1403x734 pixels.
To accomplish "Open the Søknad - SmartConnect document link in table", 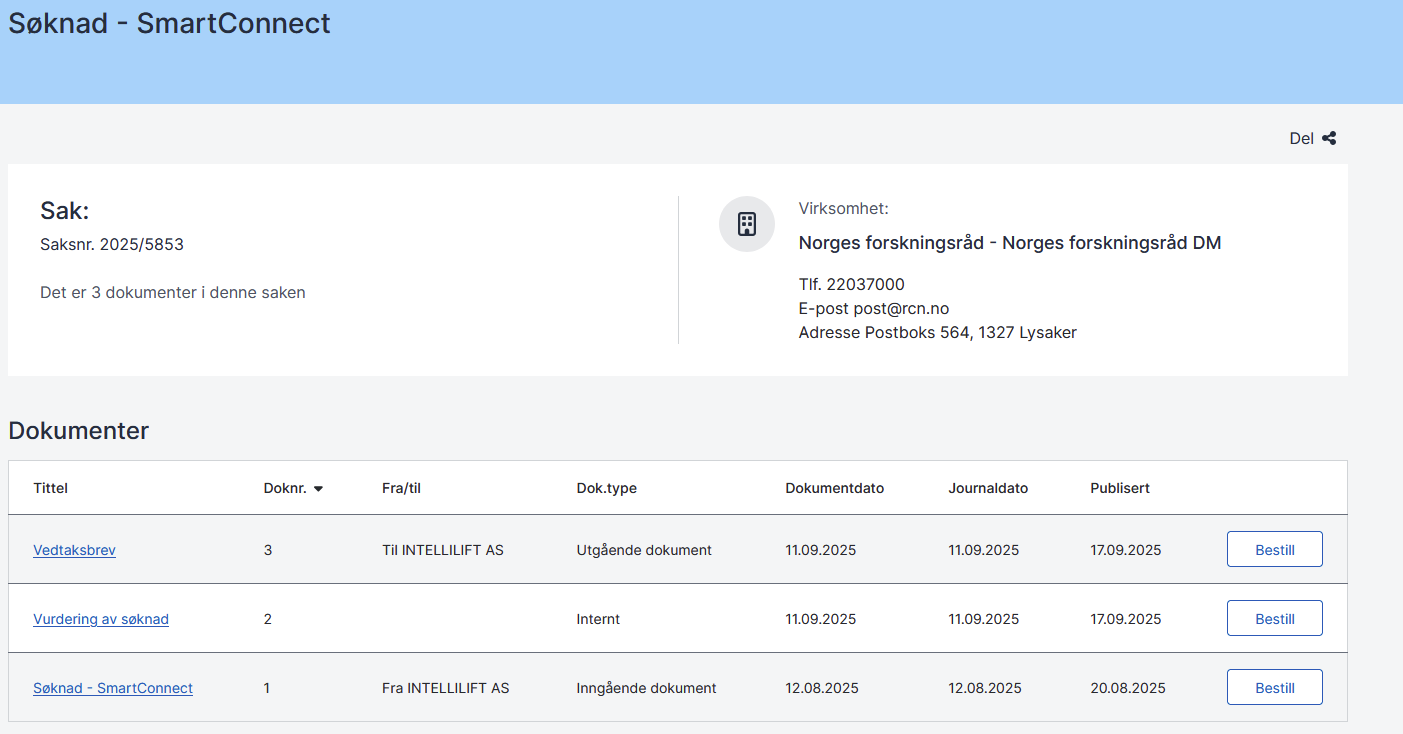I will [x=113, y=688].
